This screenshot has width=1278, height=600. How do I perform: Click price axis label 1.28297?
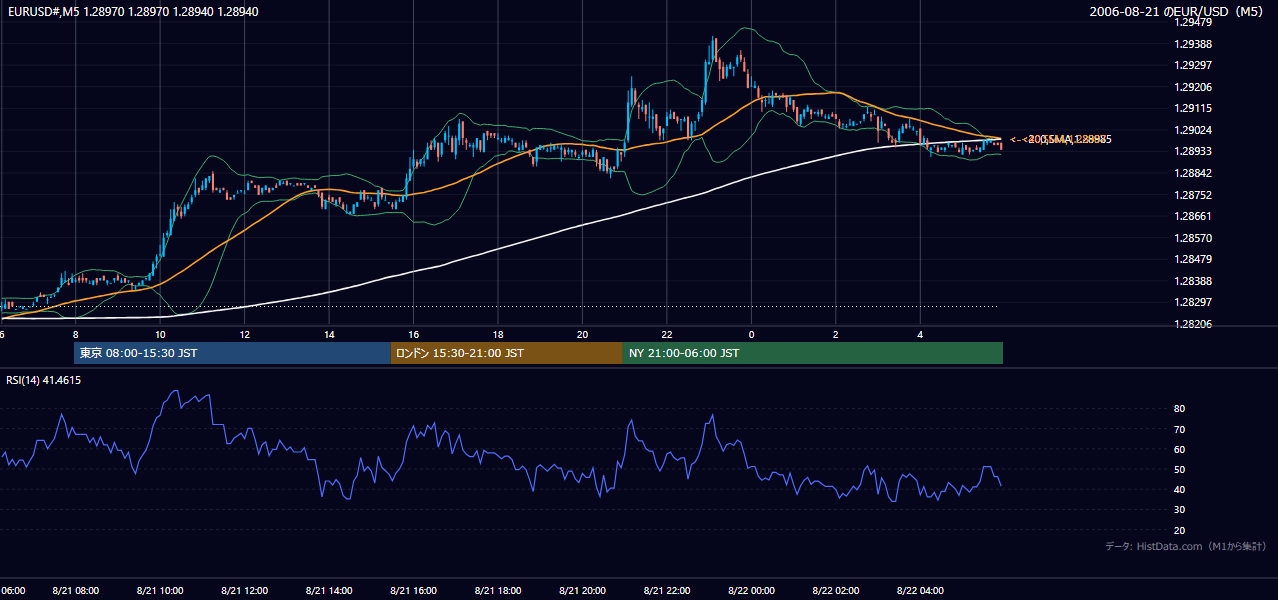tap(1193, 302)
